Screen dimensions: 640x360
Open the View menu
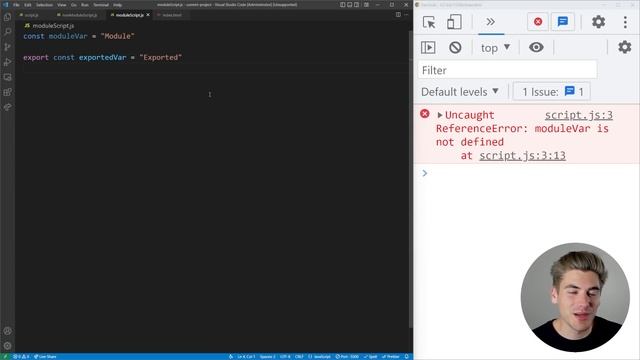tap(62, 5)
